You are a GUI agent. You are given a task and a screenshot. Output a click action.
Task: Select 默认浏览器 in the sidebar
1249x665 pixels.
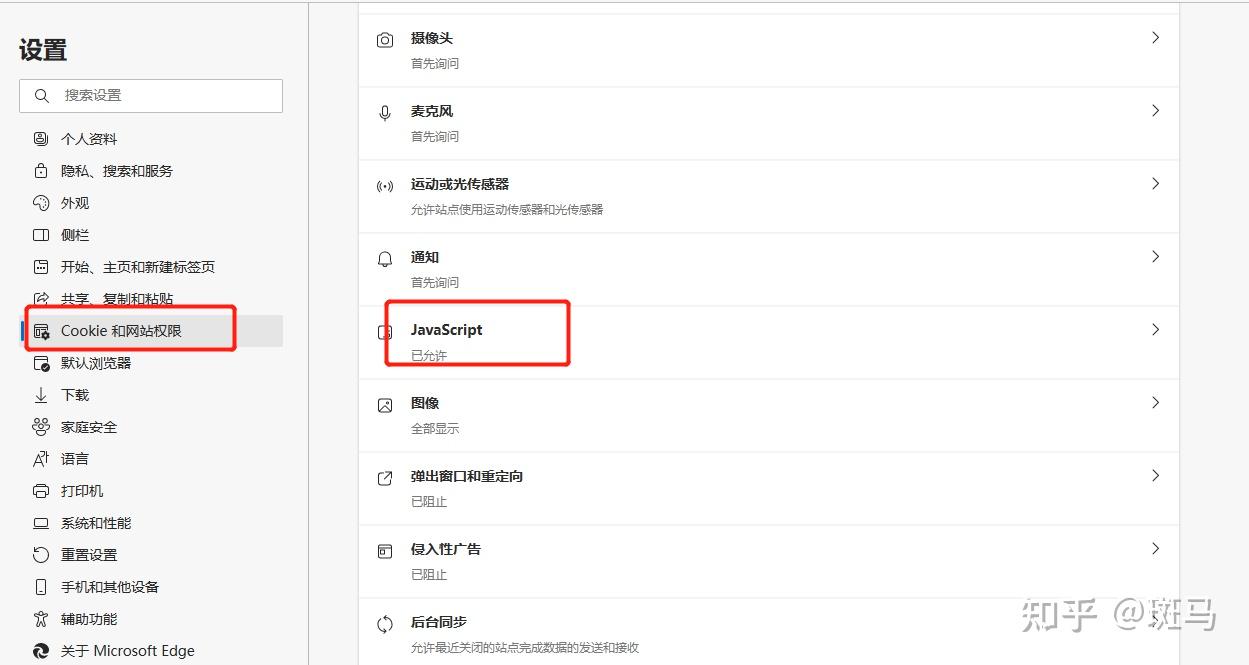click(96, 362)
